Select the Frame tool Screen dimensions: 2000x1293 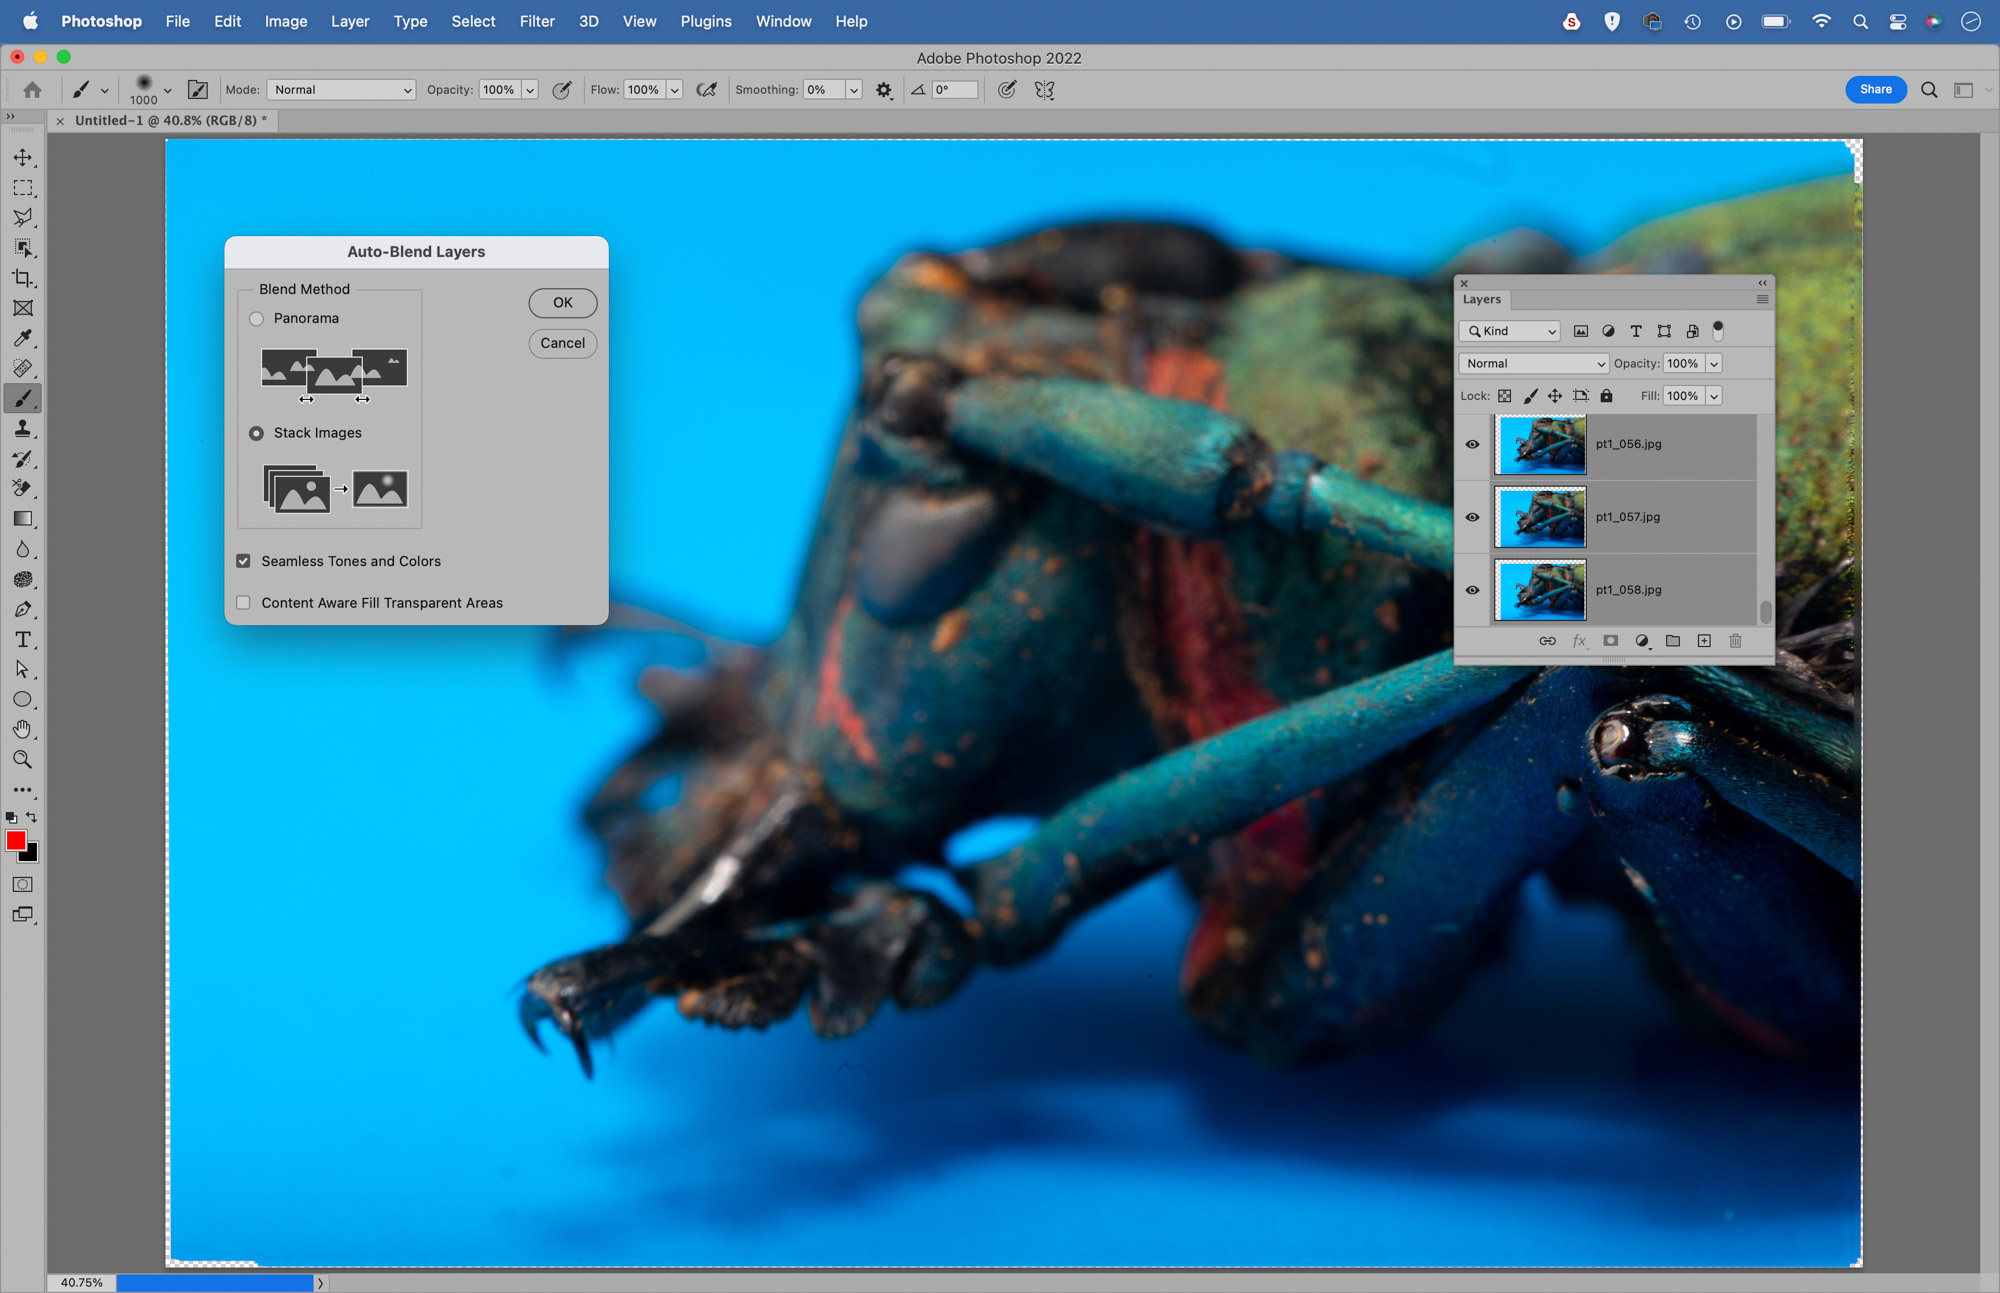tap(23, 308)
